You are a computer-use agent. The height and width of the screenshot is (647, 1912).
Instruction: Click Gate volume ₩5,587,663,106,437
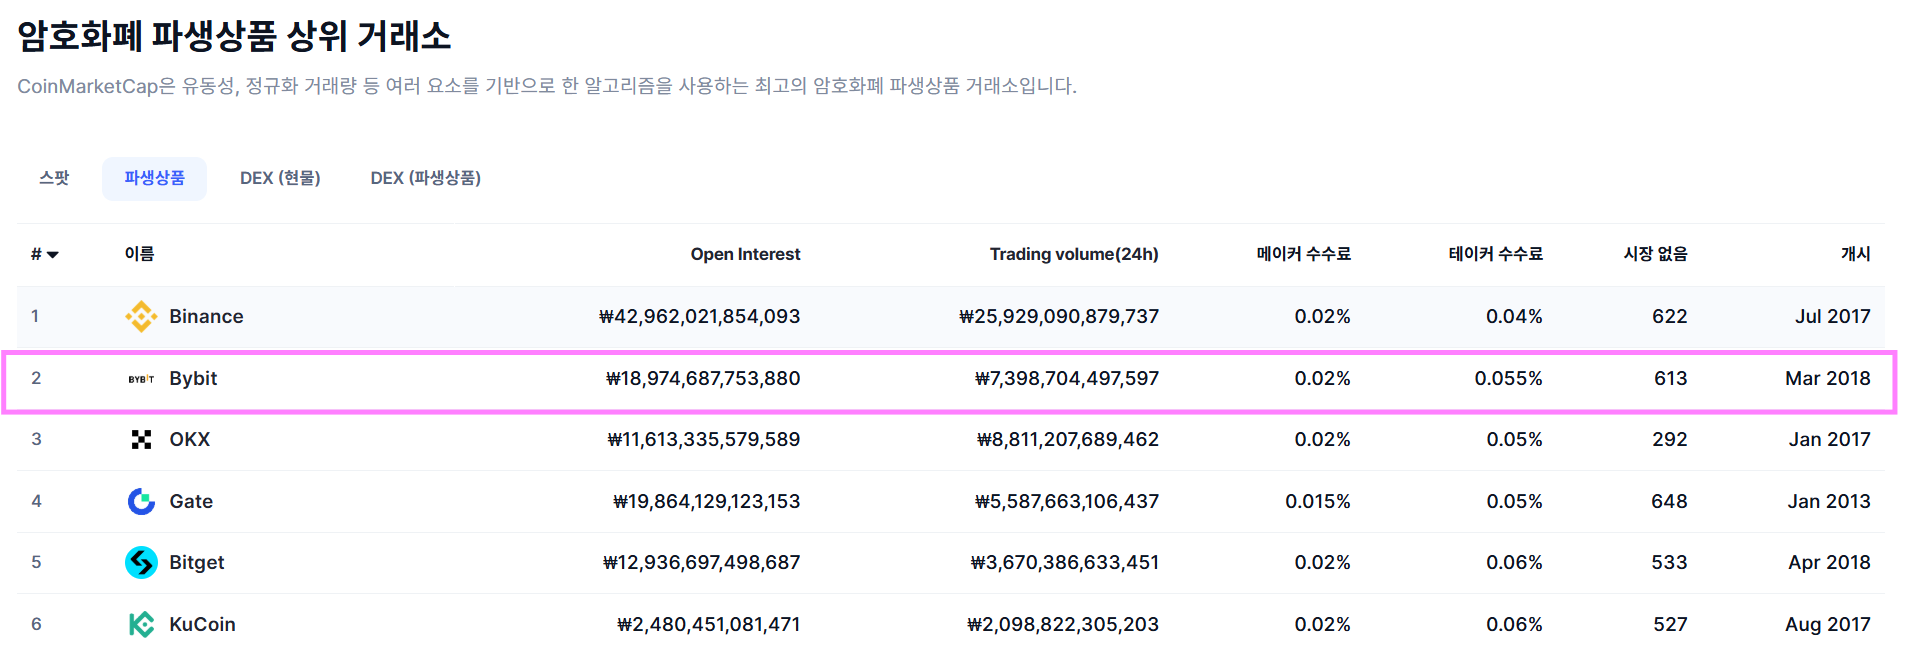pyautogui.click(x=1067, y=502)
